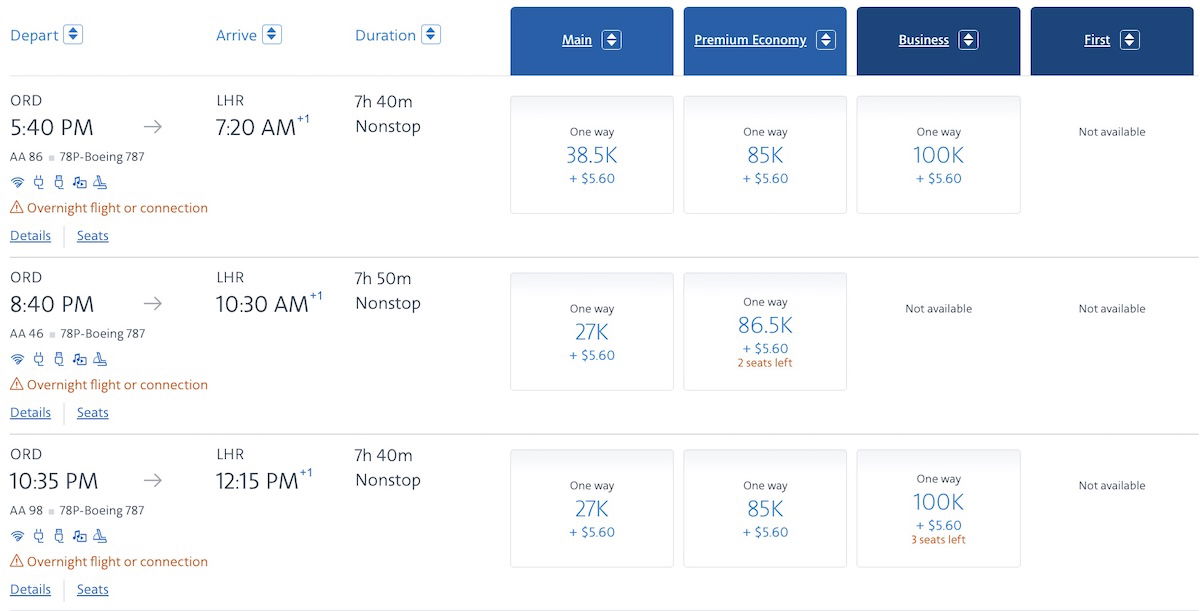Sort flights by Depart time
The height and width of the screenshot is (611, 1200).
pyautogui.click(x=73, y=35)
